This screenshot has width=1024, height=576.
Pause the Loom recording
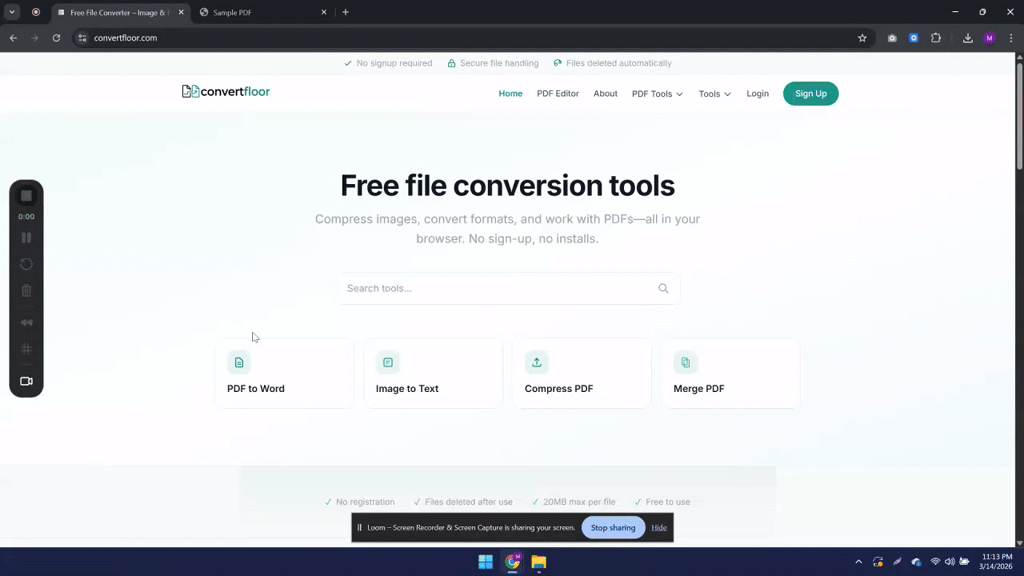(x=26, y=237)
